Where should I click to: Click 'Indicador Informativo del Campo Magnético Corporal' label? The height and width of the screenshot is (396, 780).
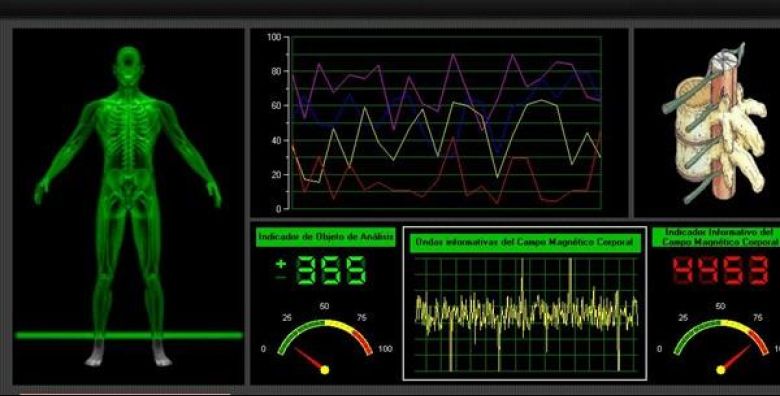(x=716, y=237)
